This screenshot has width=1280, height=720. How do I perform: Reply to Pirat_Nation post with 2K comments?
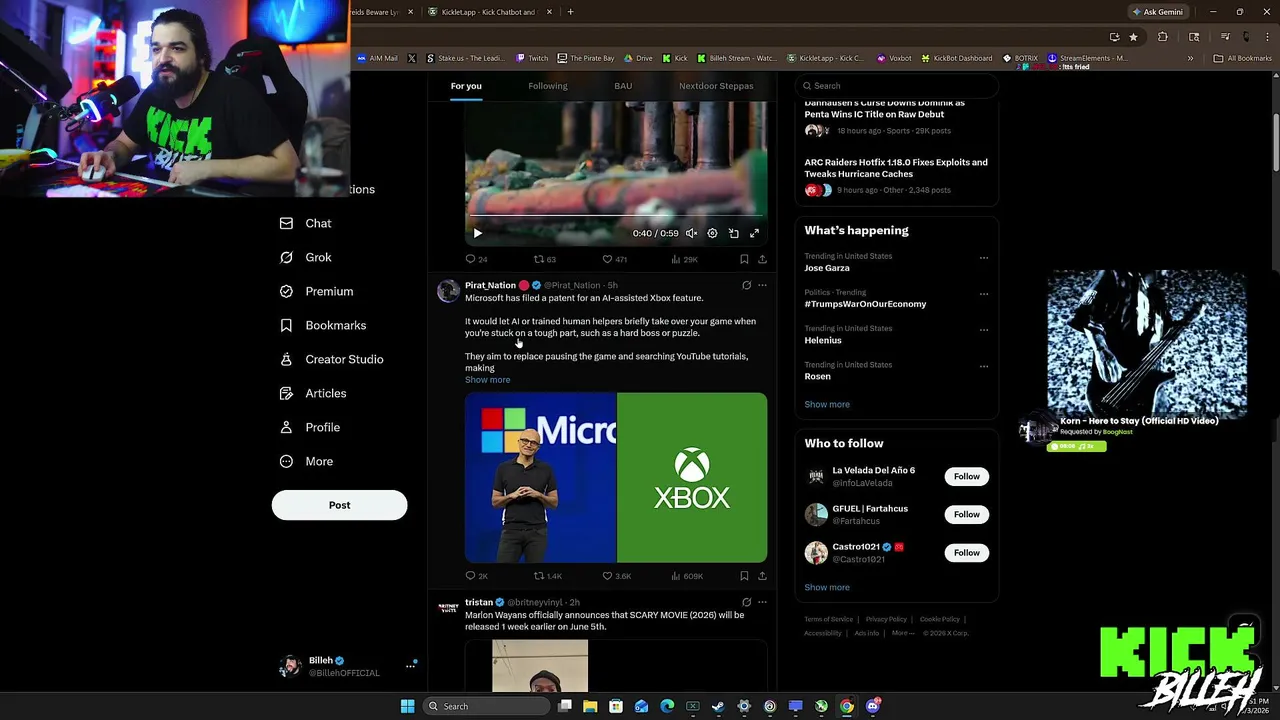[x=476, y=576]
